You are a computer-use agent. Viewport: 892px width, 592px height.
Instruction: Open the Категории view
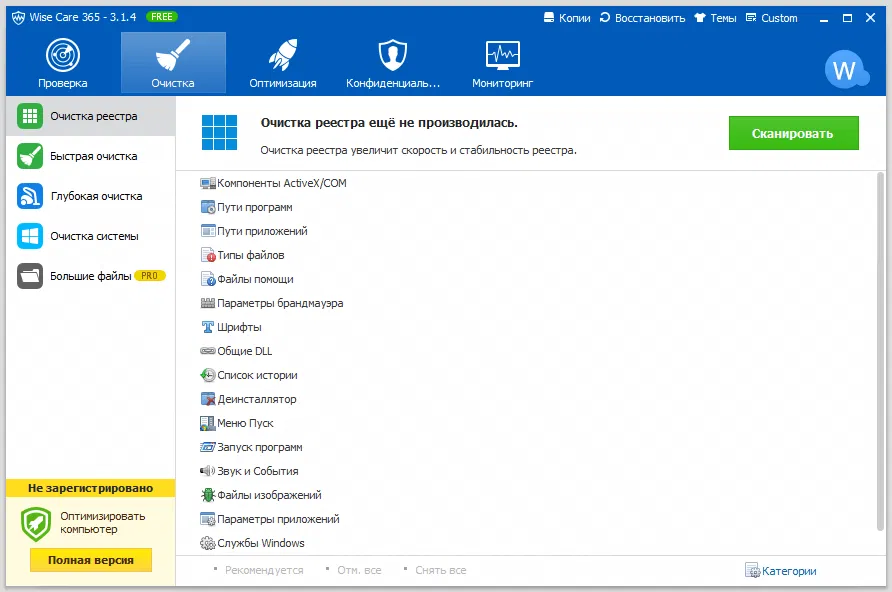[784, 570]
